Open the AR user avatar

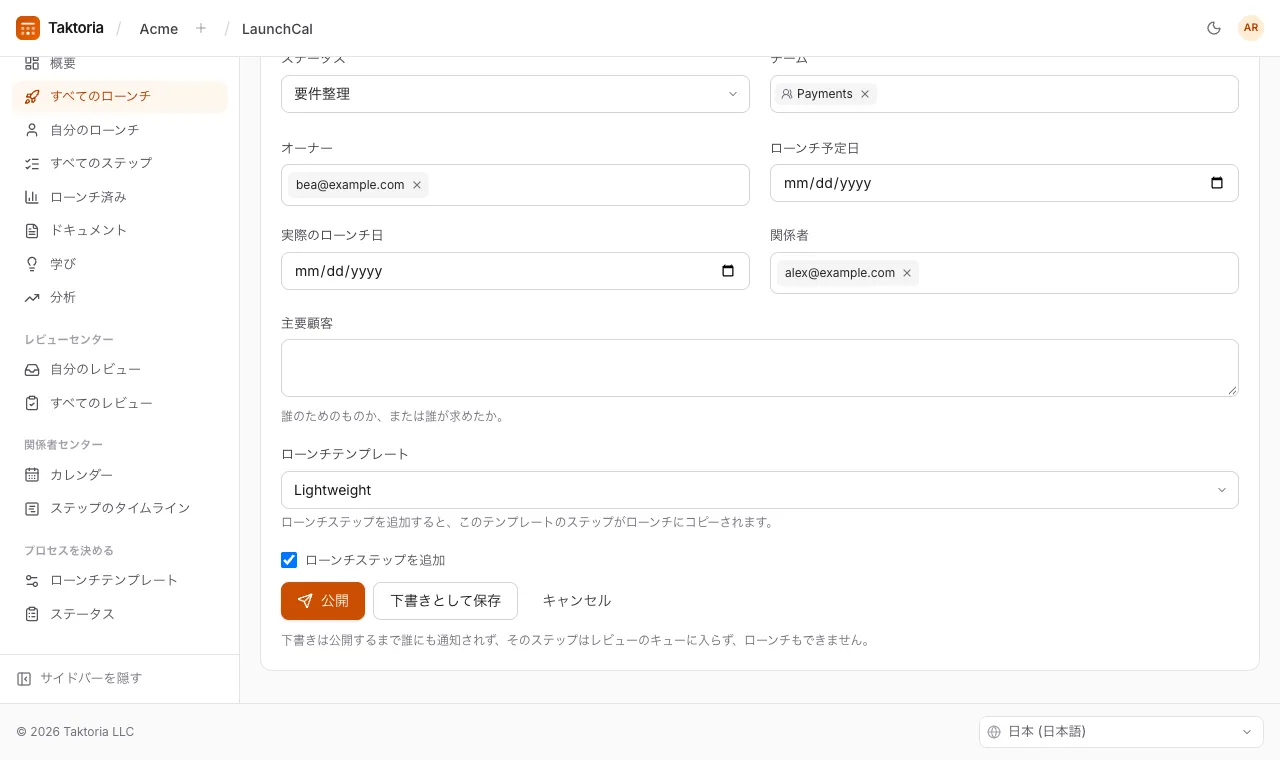(x=1251, y=28)
